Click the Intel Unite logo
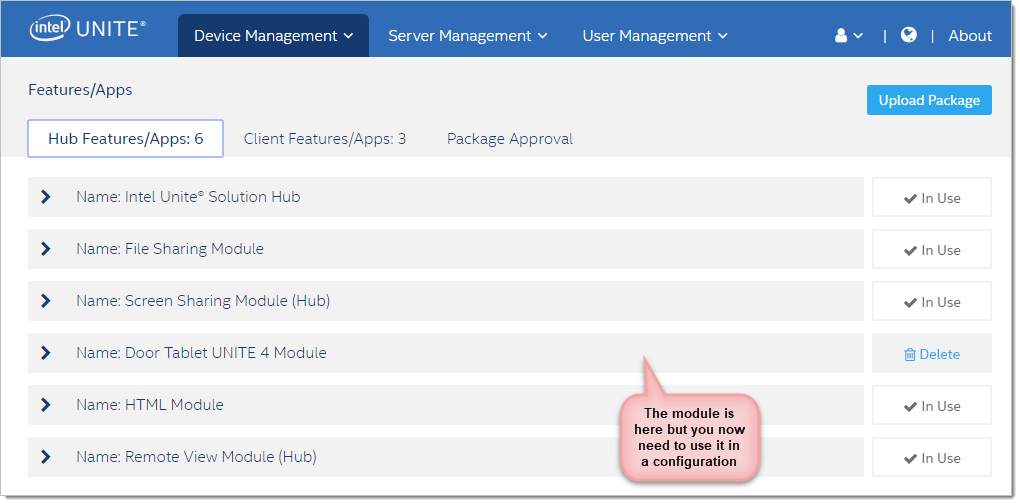1020x504 pixels. tap(87, 29)
